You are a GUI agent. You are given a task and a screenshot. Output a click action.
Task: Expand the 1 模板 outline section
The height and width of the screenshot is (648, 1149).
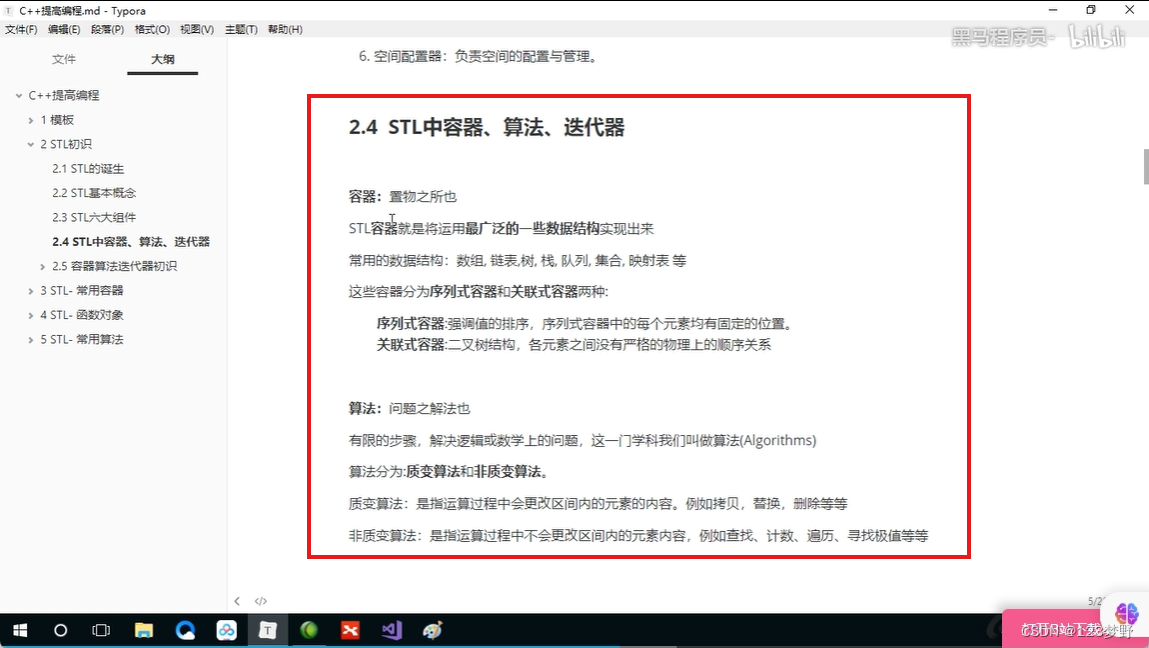(x=32, y=119)
